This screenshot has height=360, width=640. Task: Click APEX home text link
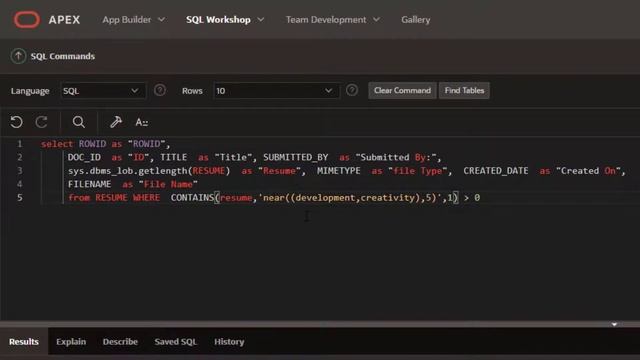(x=64, y=20)
